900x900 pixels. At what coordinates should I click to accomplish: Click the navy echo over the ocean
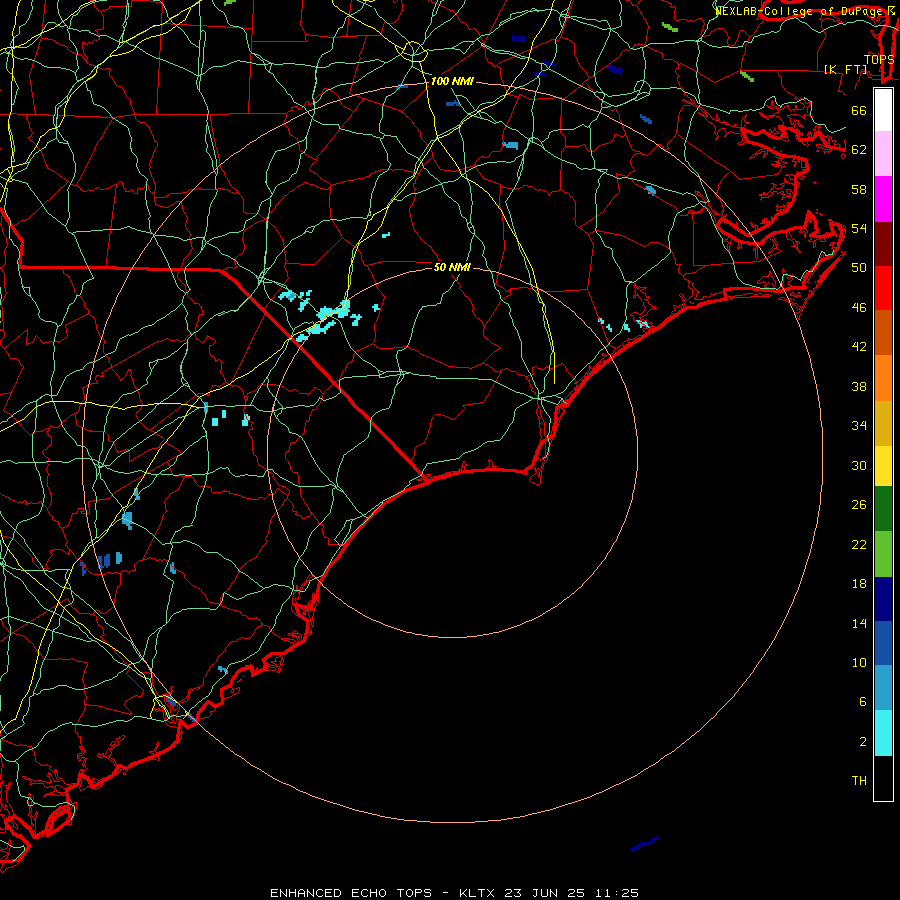(x=645, y=844)
